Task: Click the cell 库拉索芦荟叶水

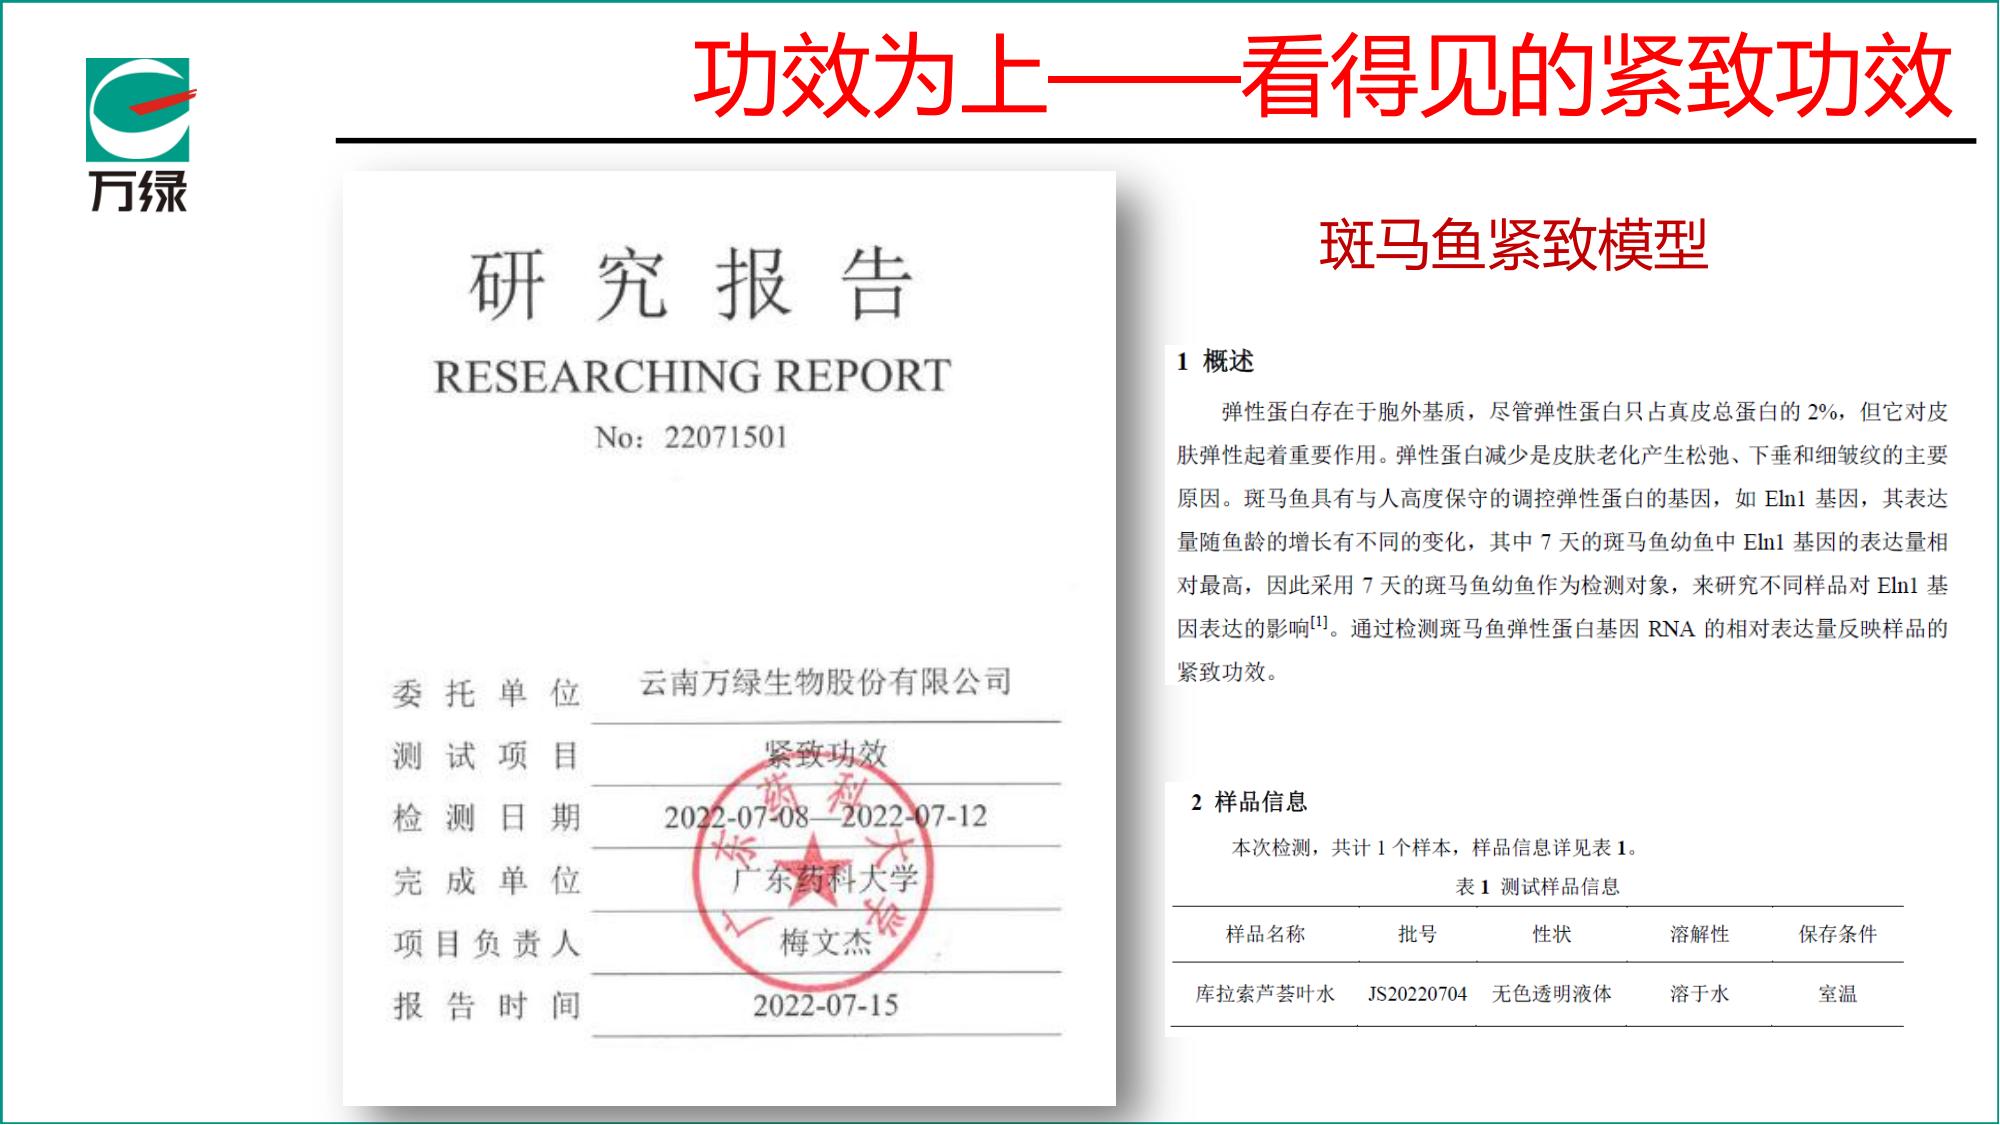Action: pos(1265,994)
